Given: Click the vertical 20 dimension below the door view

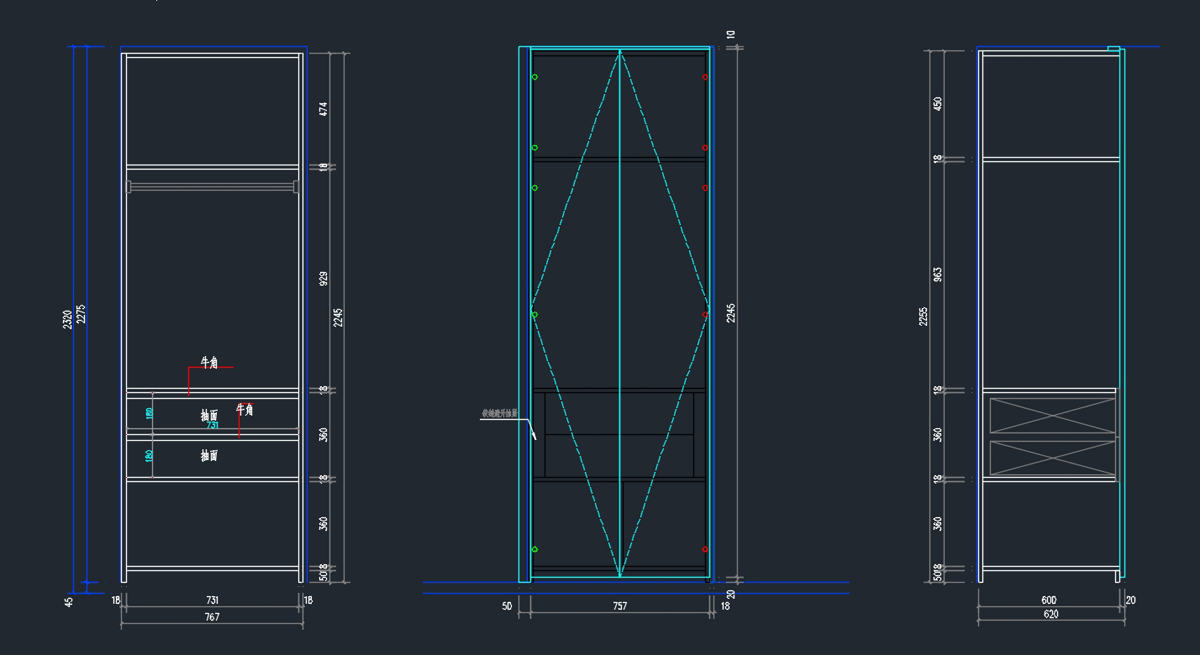Looking at the screenshot, I should pos(731,595).
